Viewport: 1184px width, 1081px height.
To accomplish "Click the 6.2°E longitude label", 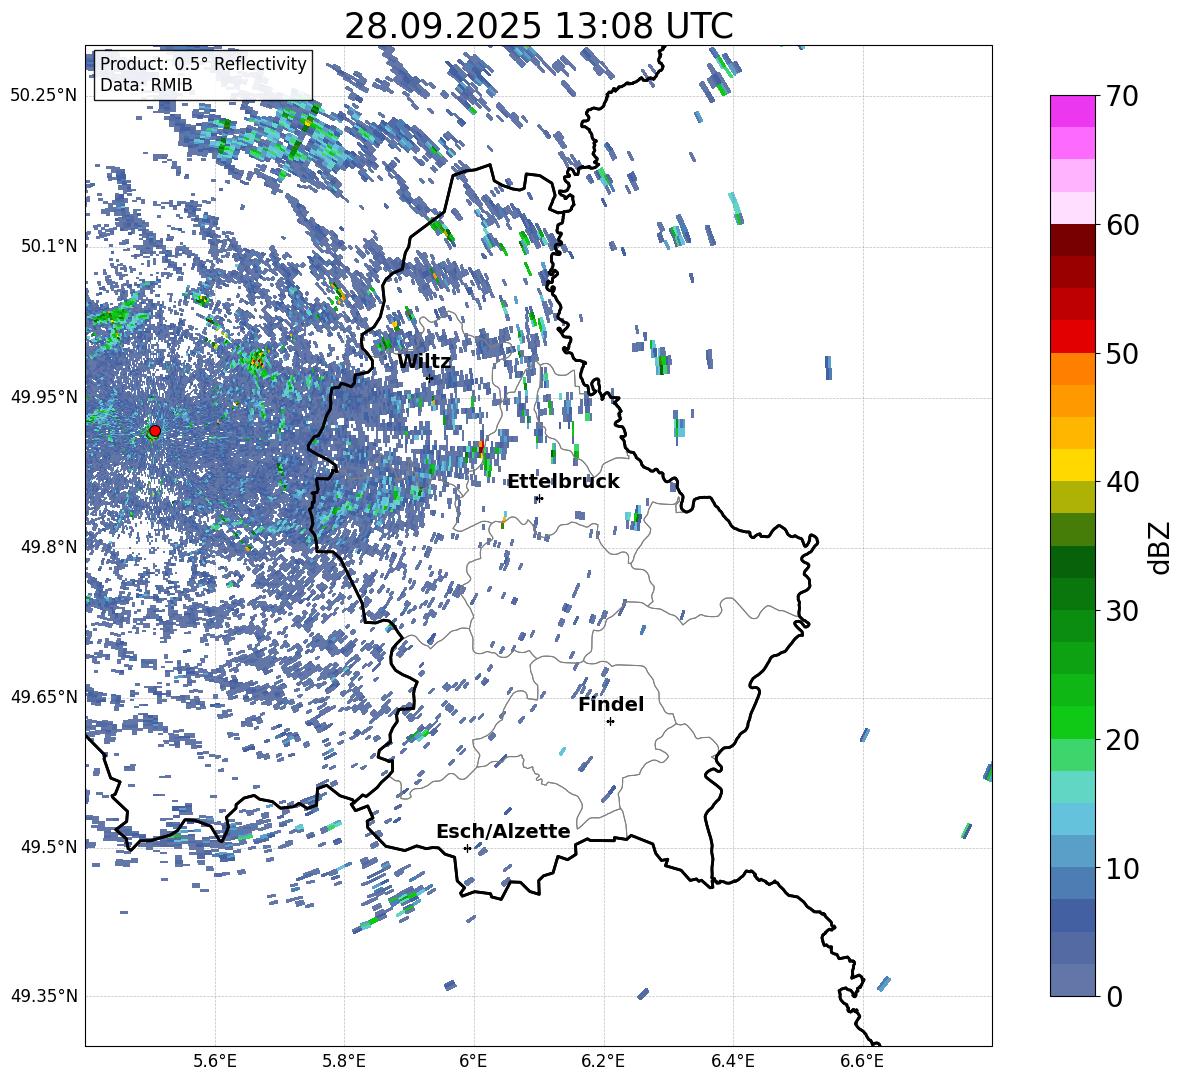I will click(x=603, y=1061).
